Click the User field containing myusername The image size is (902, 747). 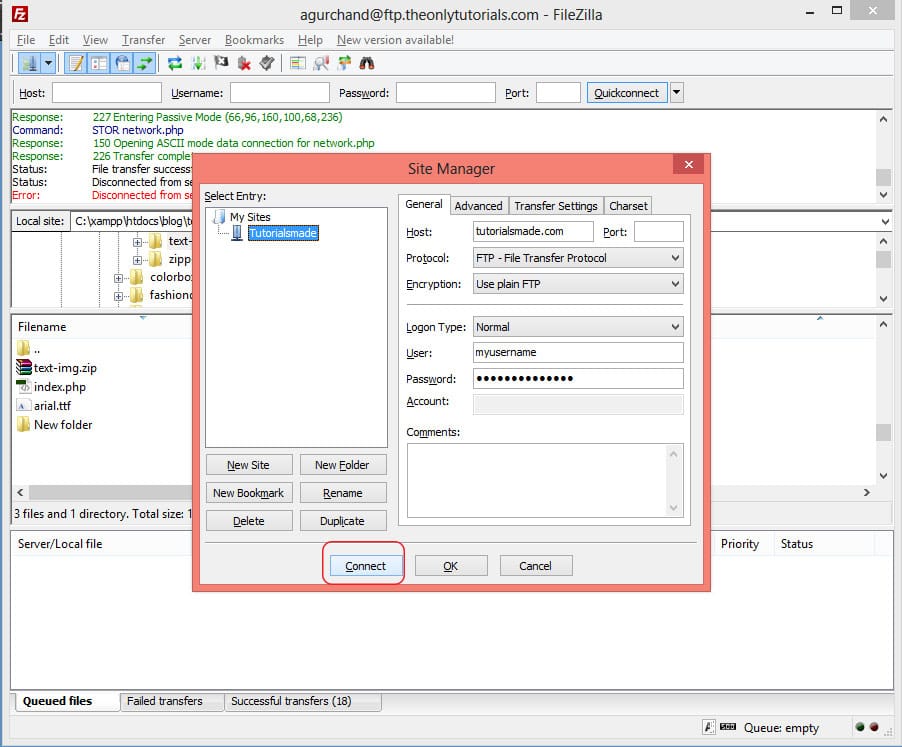point(578,352)
